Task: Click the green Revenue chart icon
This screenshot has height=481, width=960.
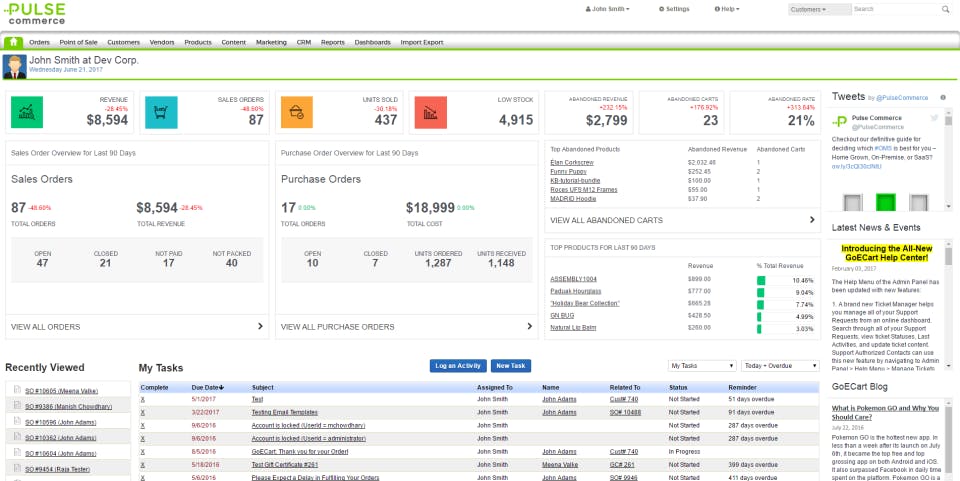Action: tap(27, 113)
